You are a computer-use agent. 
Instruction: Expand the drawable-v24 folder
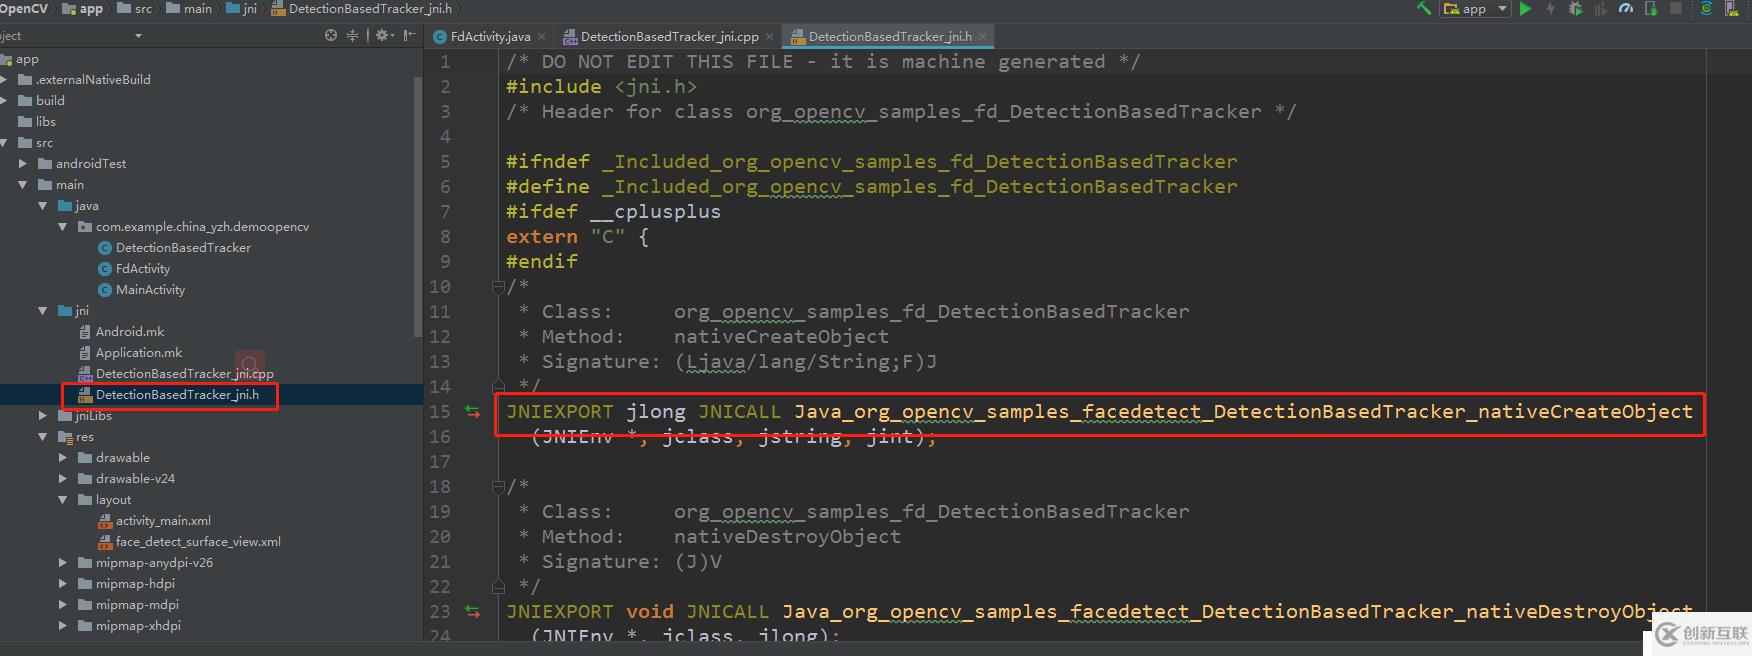point(63,478)
